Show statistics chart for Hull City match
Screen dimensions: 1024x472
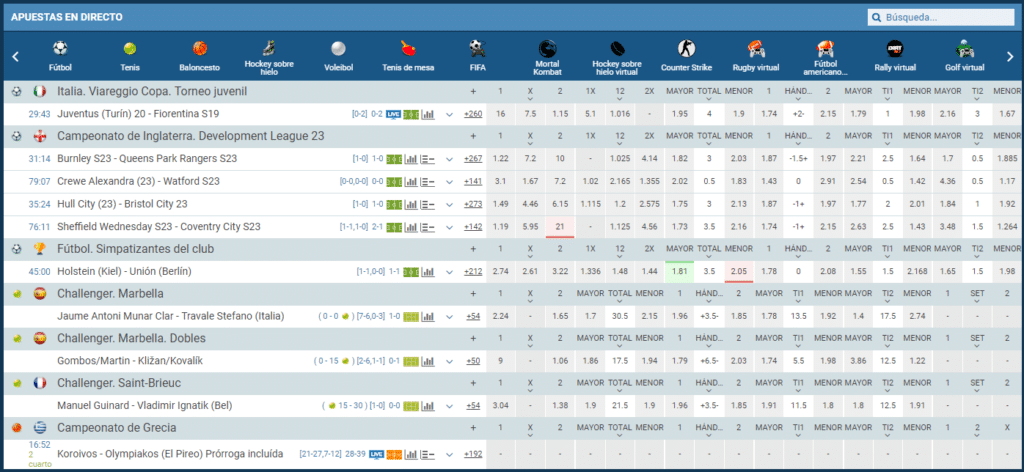point(410,204)
